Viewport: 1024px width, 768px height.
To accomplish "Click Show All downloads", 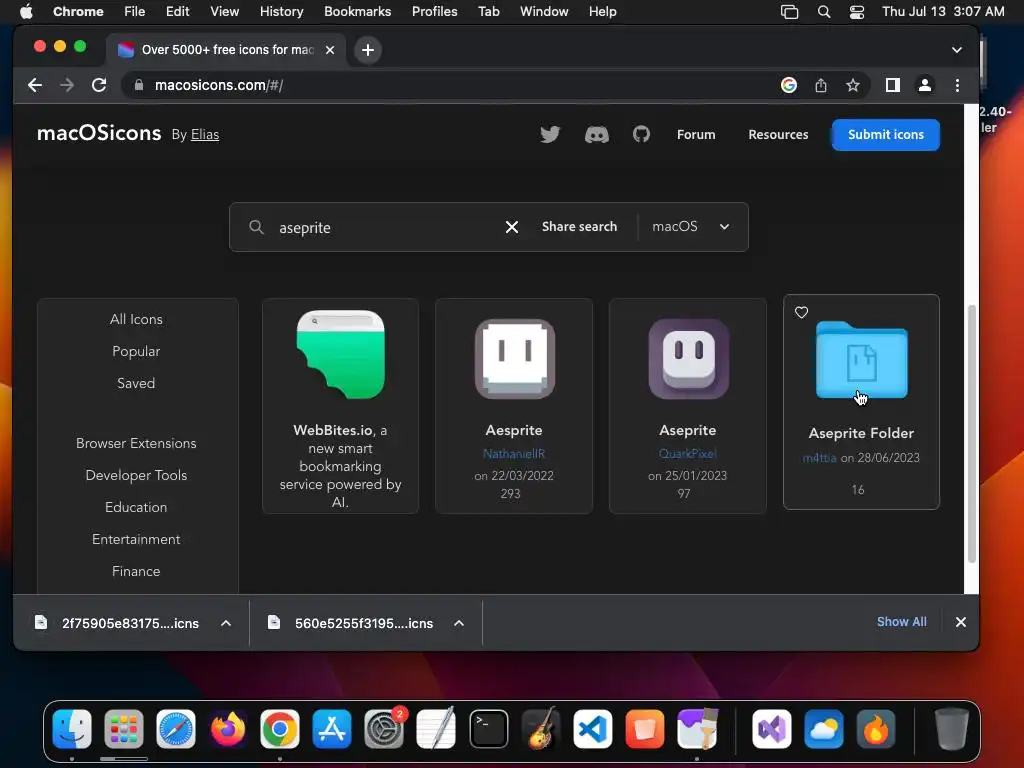I will coord(901,622).
